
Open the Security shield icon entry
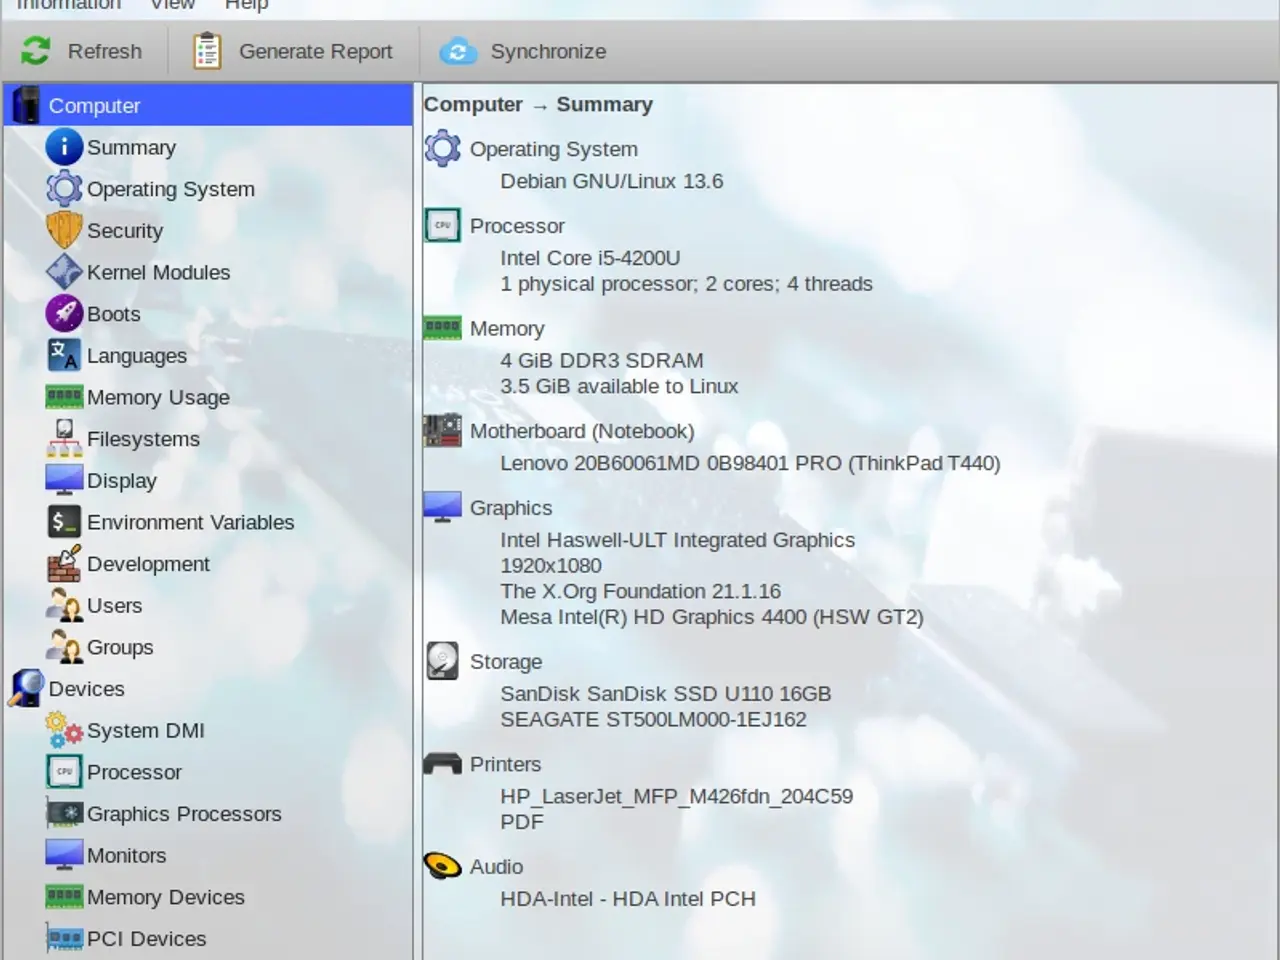pos(64,230)
